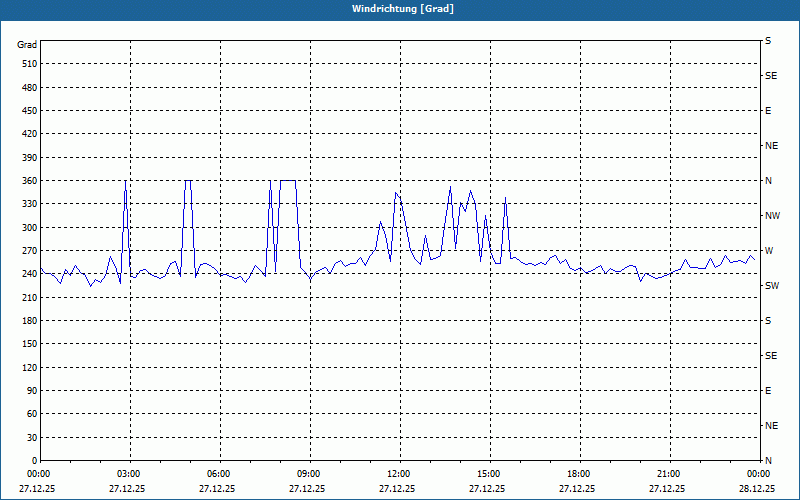Screen dimensions: 800x500
Task: Click the 15:00 time label on the x-axis
Action: pyautogui.click(x=488, y=474)
